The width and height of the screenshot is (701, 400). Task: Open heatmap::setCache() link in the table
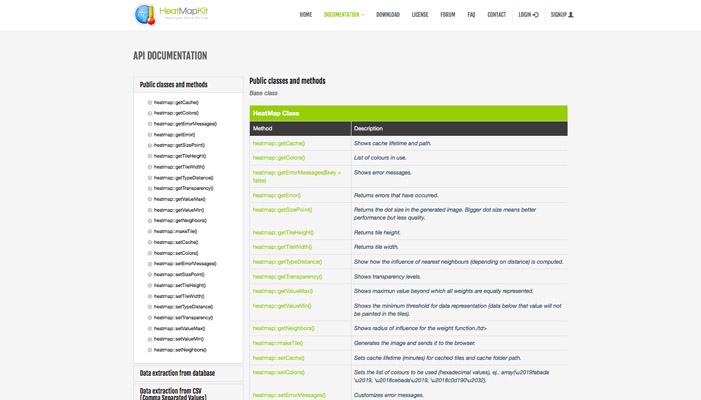point(279,358)
